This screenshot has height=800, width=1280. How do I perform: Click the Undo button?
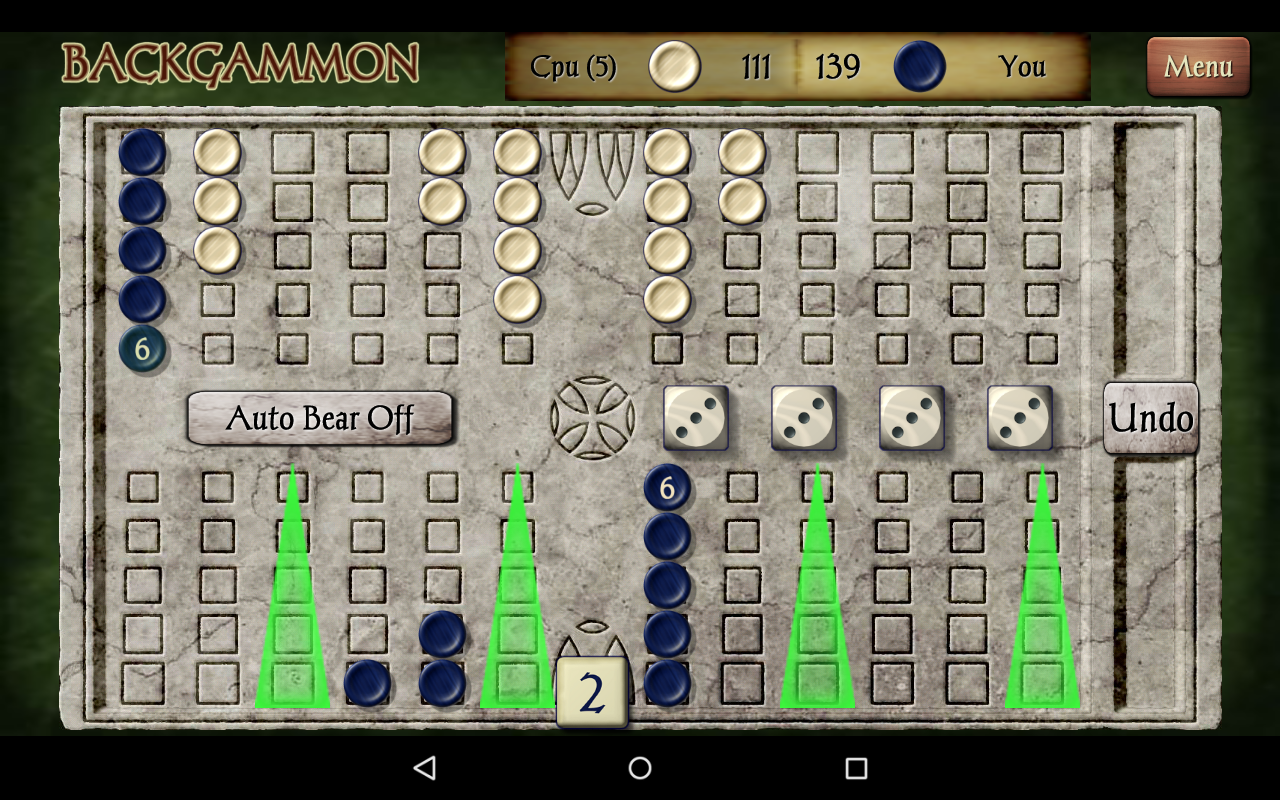tap(1149, 419)
